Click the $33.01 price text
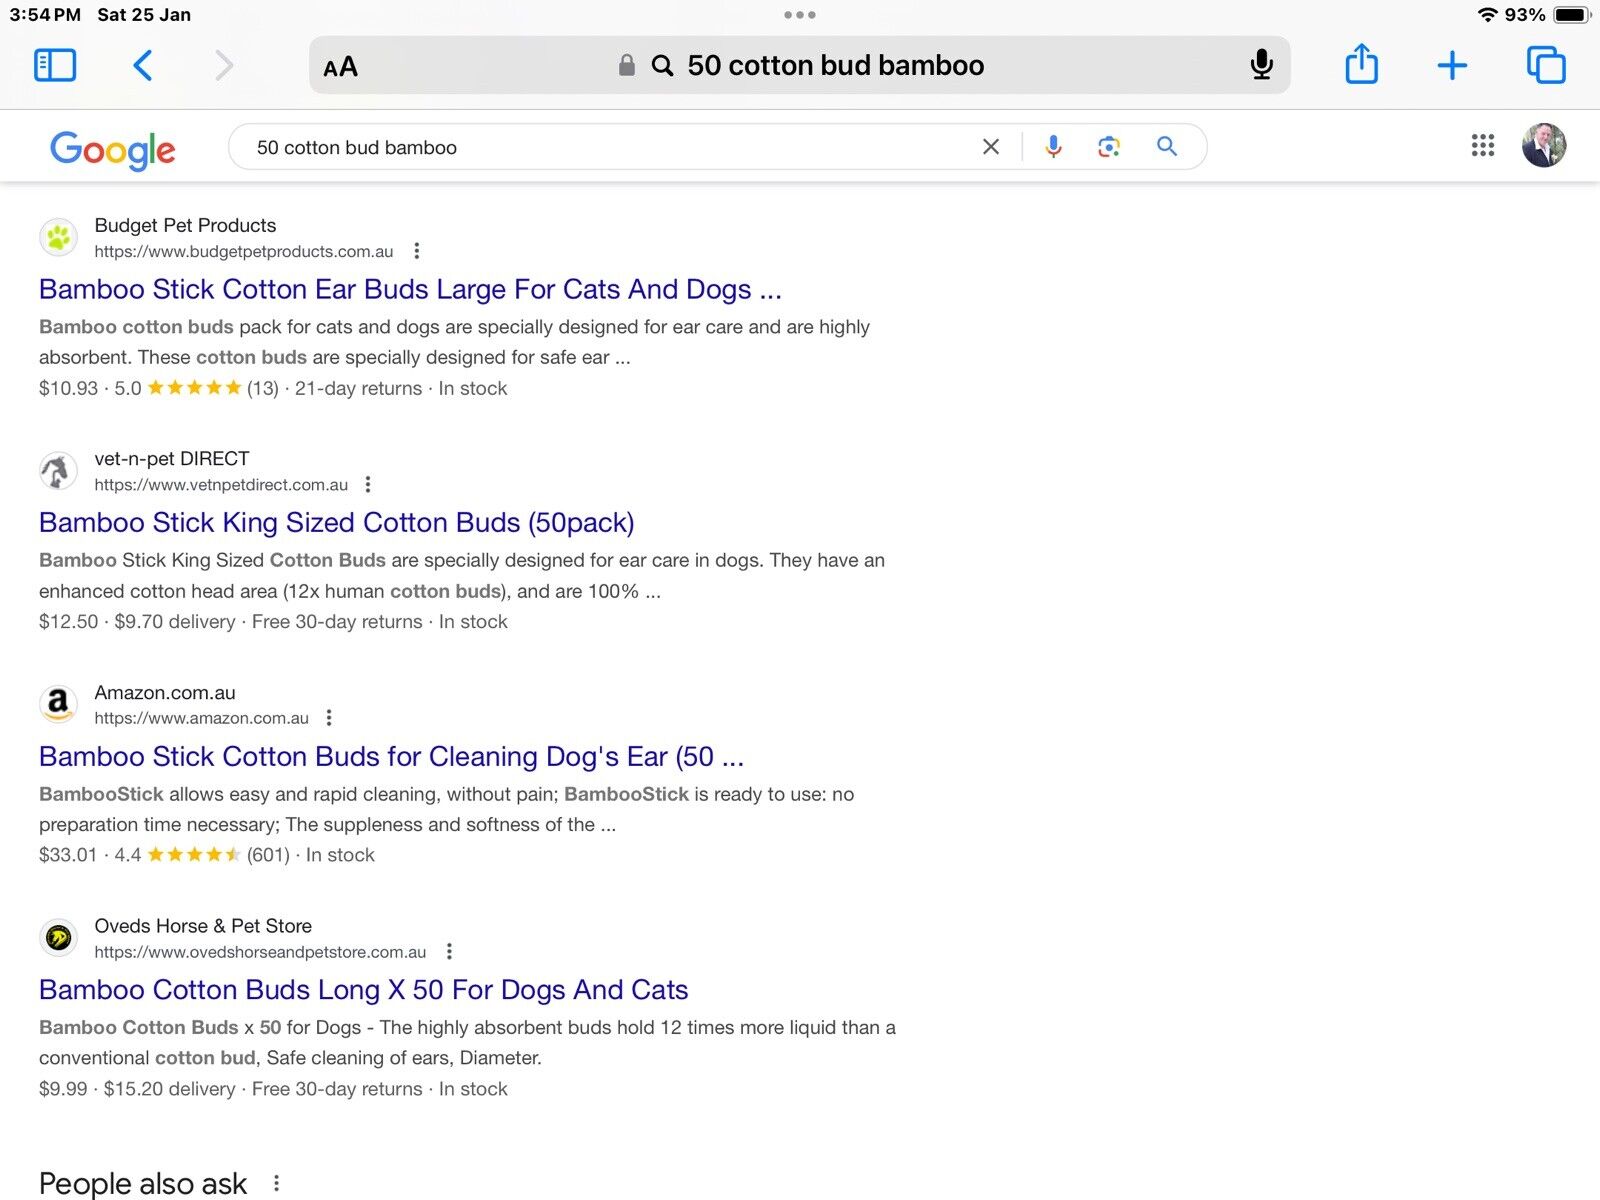The height and width of the screenshot is (1200, 1600). [x=68, y=855]
